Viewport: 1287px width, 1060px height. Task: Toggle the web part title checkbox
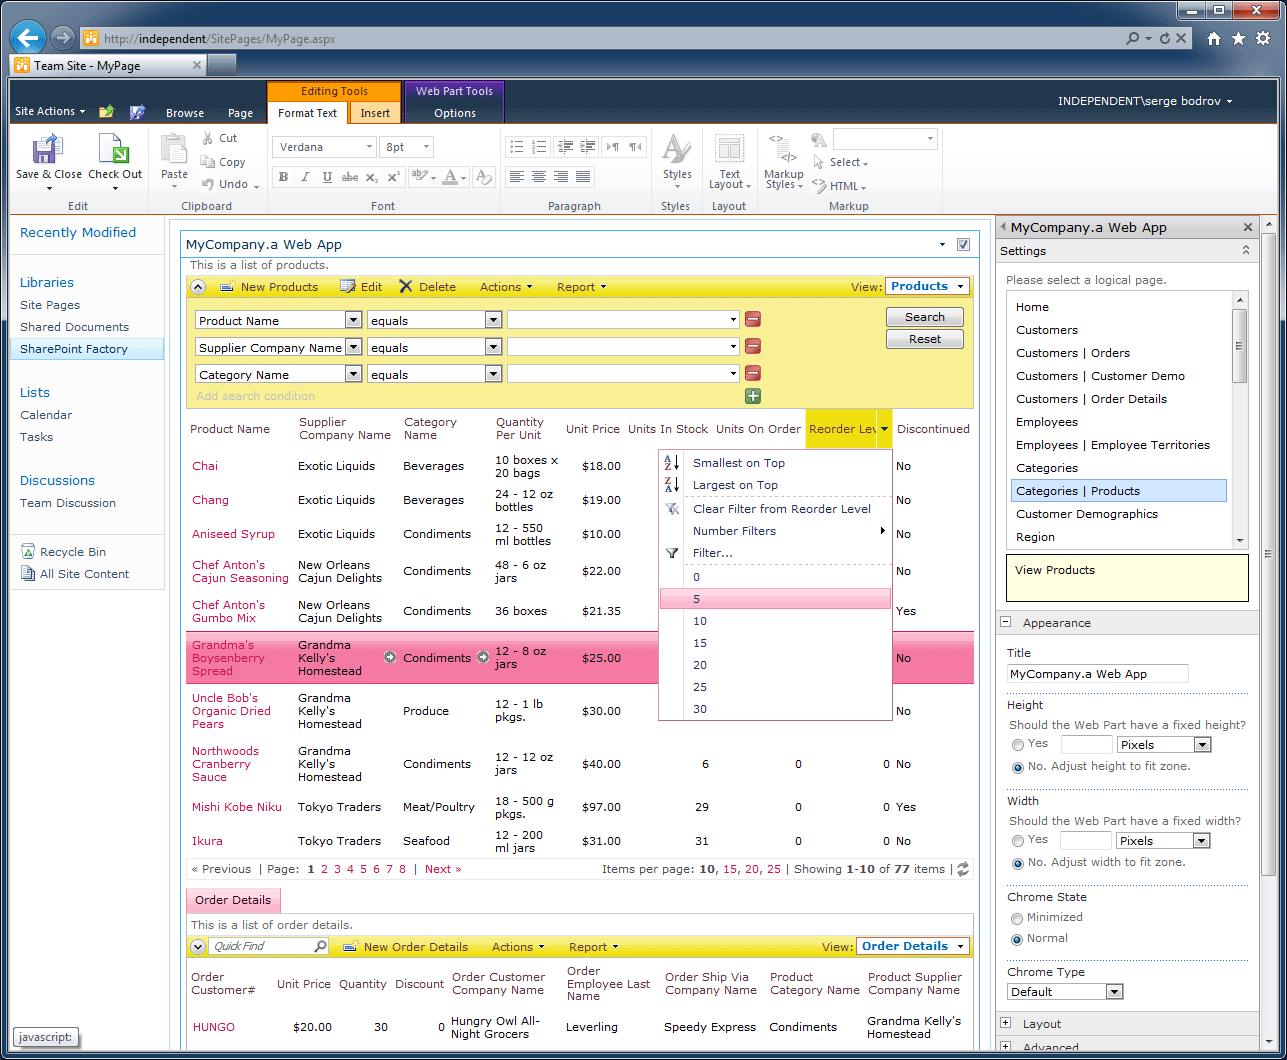coord(963,245)
